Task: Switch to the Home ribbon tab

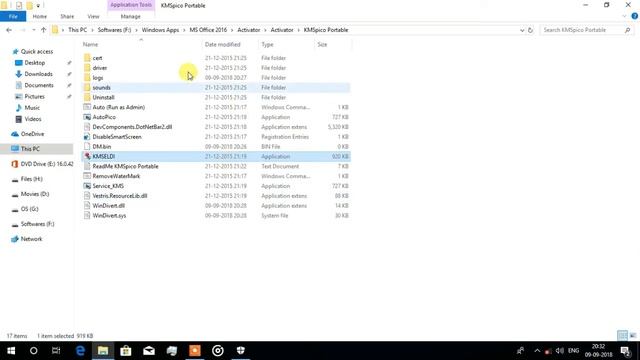Action: tap(40, 16)
